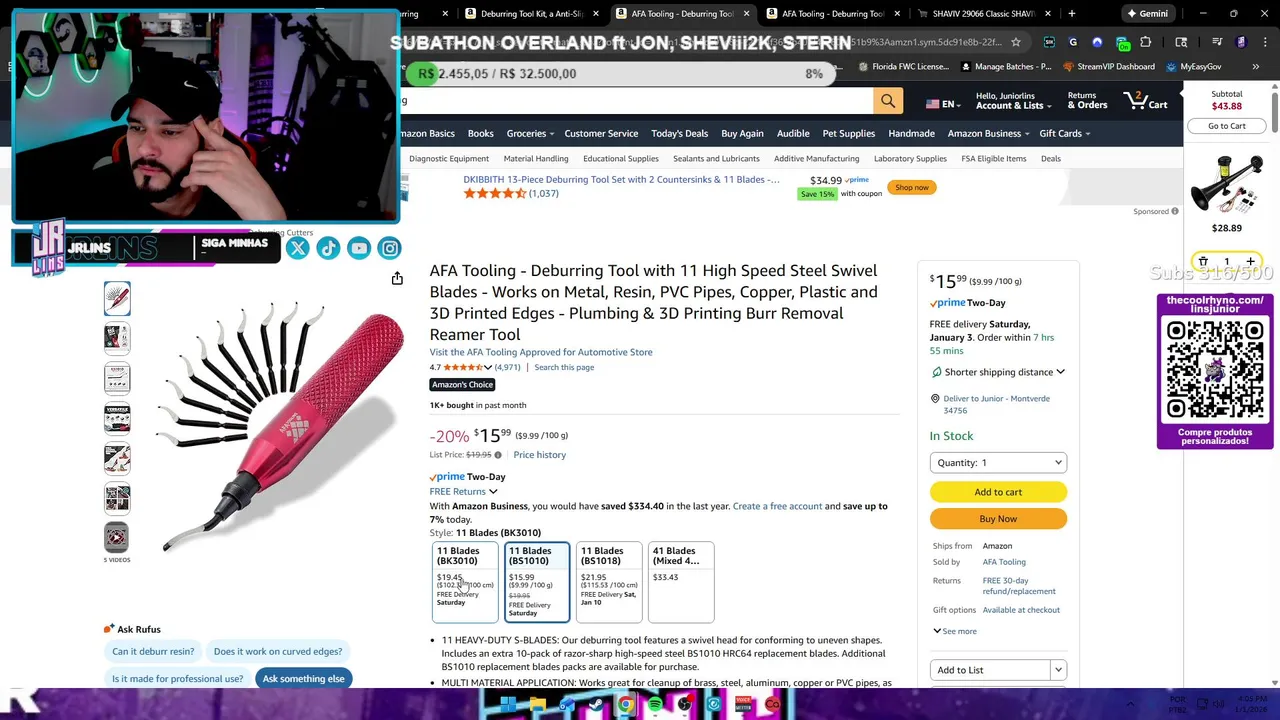Click the Gemini button in Chrome

point(1148,14)
